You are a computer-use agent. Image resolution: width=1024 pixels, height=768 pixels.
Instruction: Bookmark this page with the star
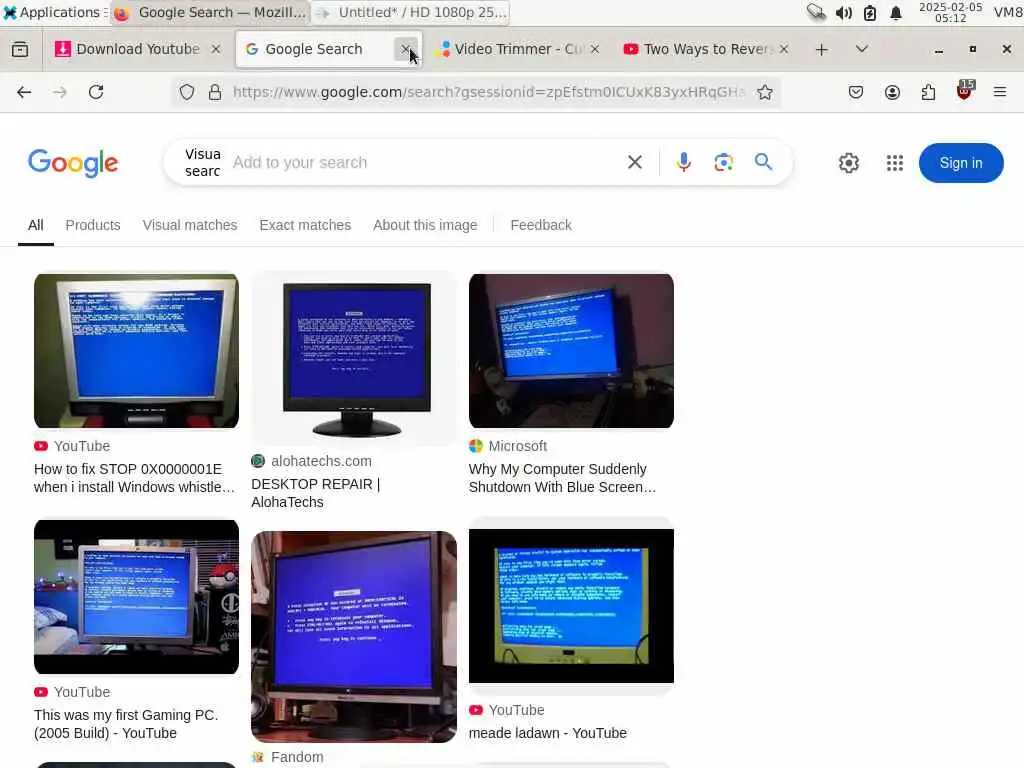click(765, 92)
